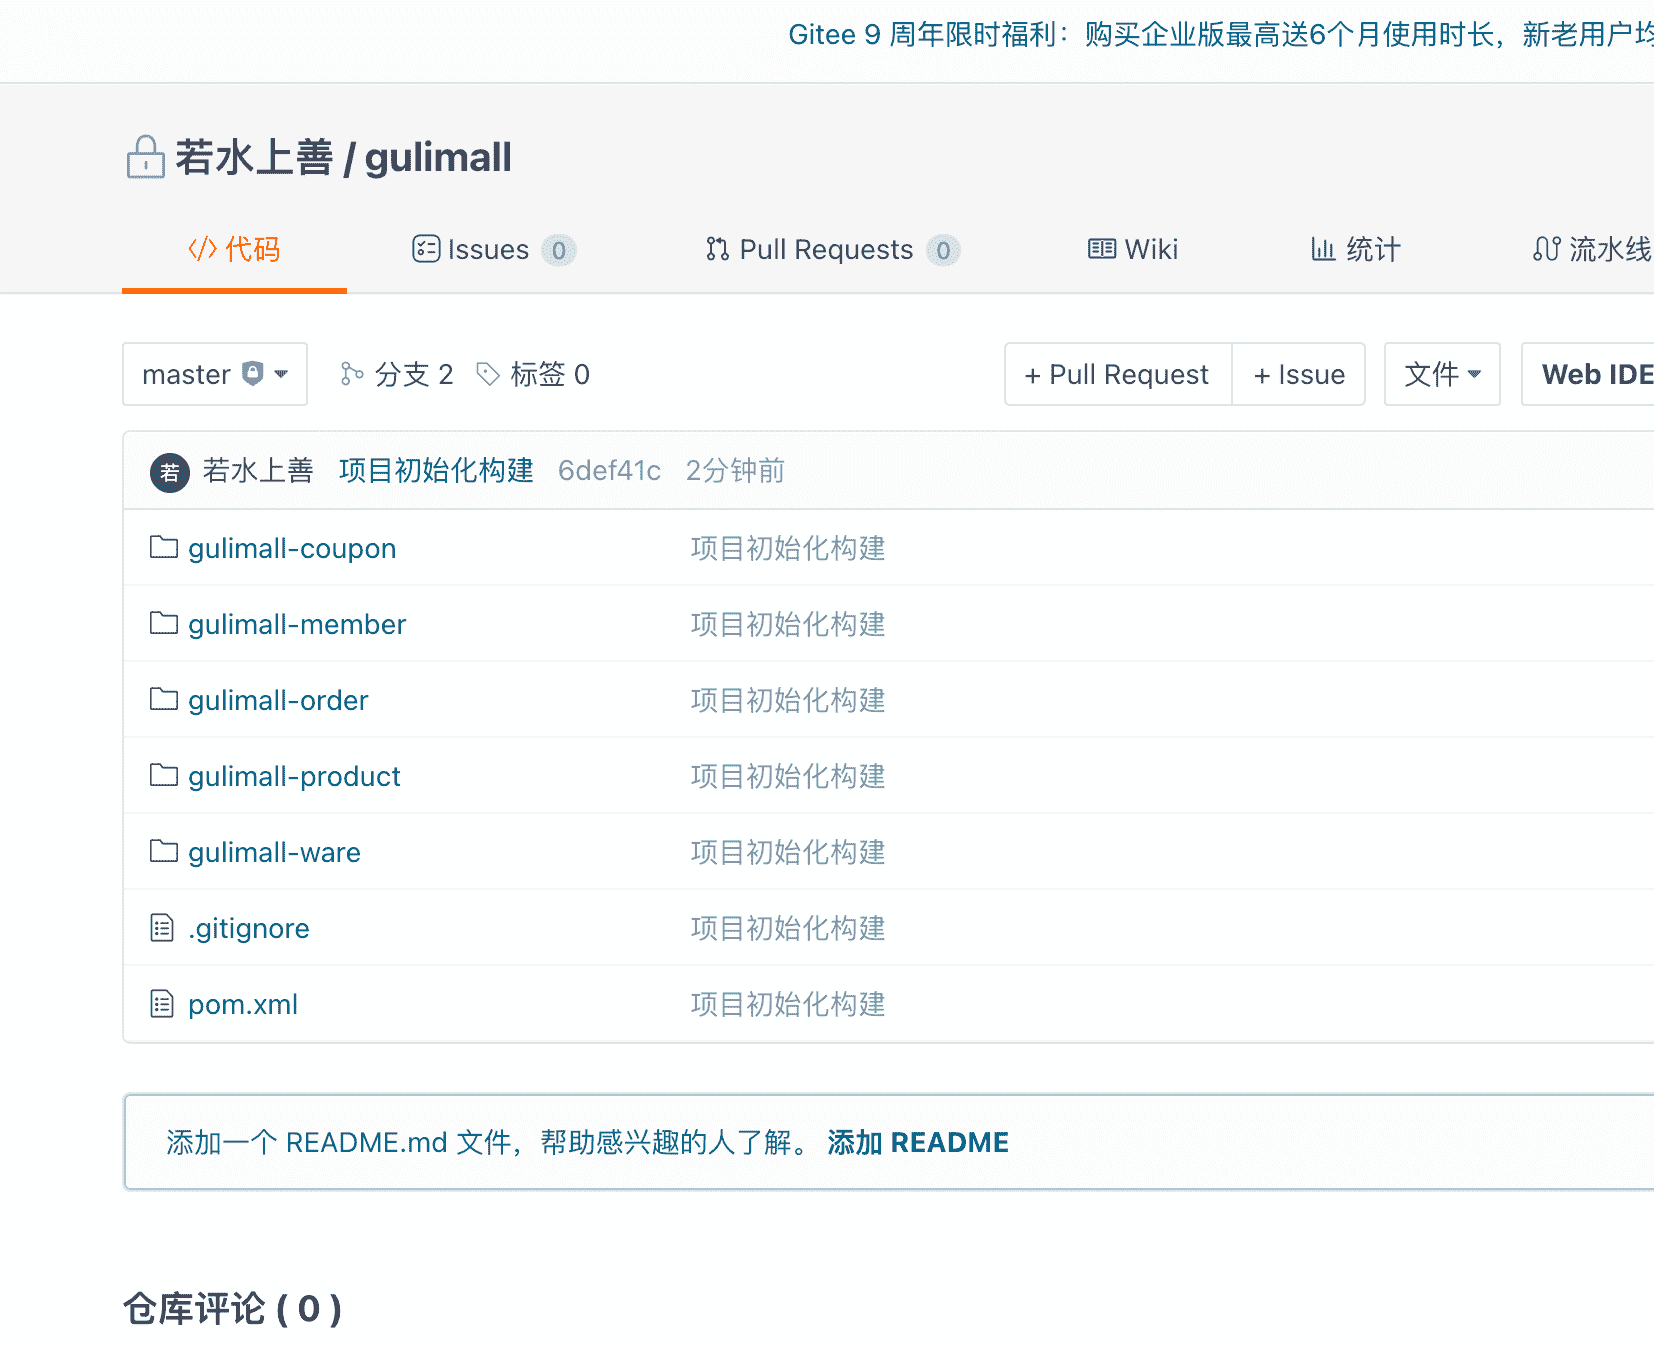Open the 统计 tab

(1356, 250)
